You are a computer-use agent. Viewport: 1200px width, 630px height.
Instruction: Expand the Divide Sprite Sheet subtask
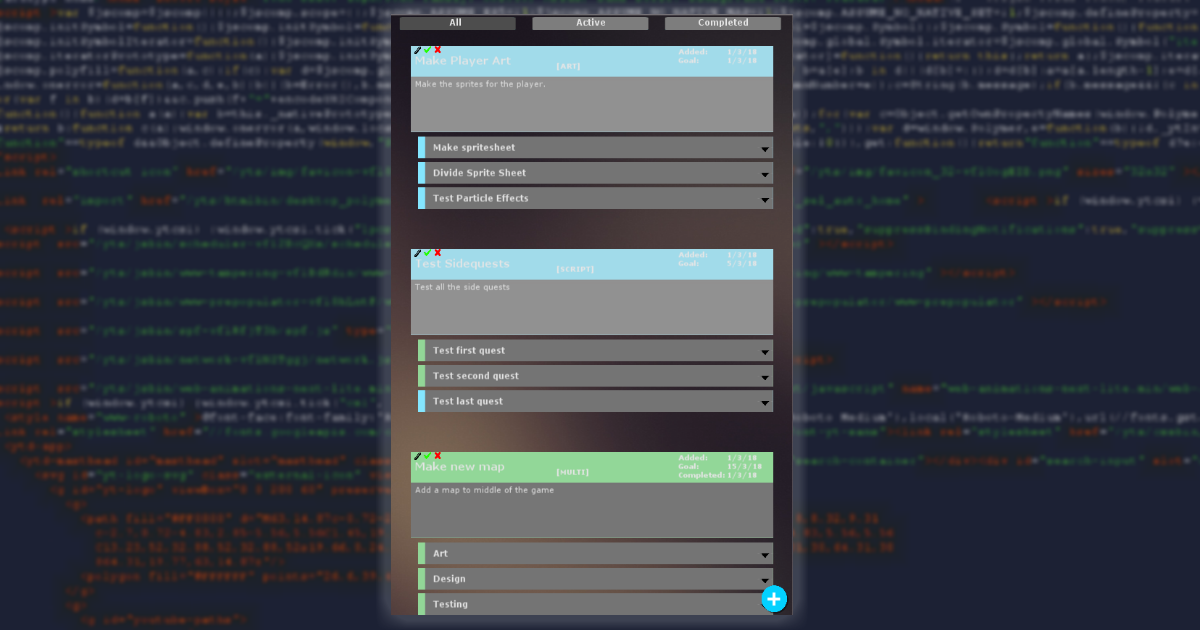tap(765, 174)
